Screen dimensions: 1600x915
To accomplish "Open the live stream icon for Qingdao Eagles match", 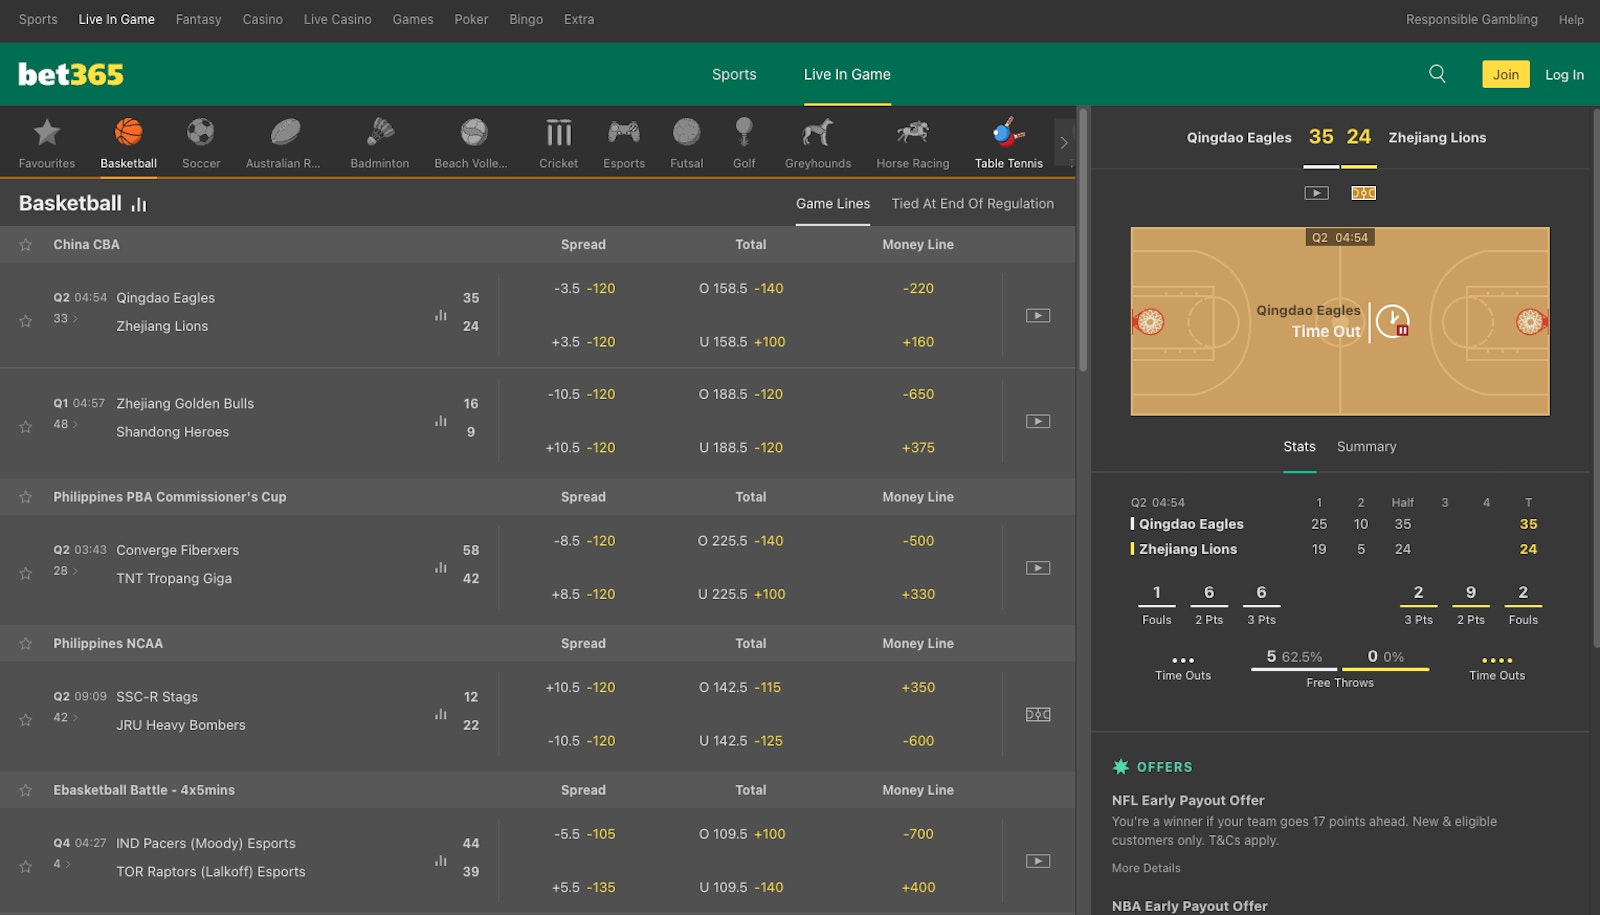I will (1038, 314).
